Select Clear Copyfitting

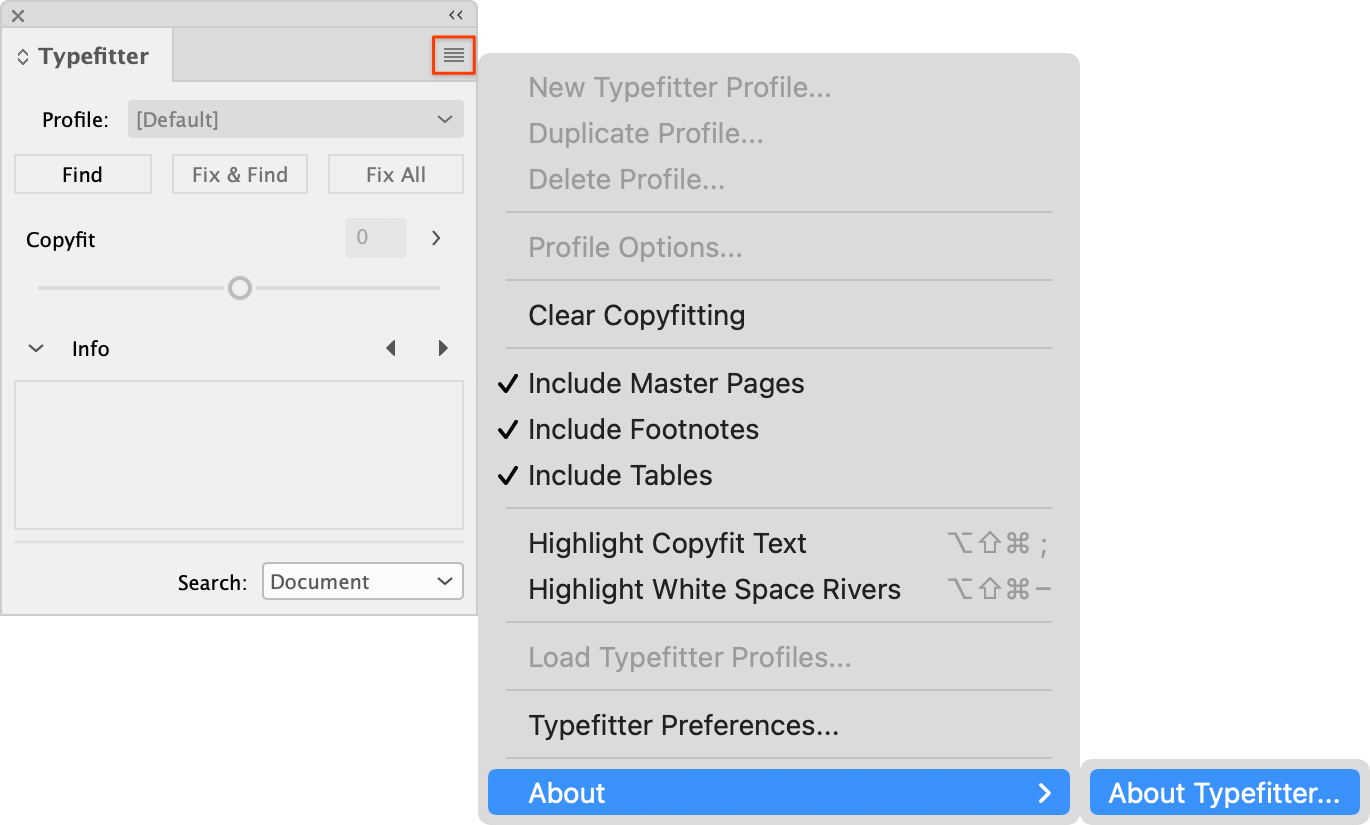tap(779, 315)
